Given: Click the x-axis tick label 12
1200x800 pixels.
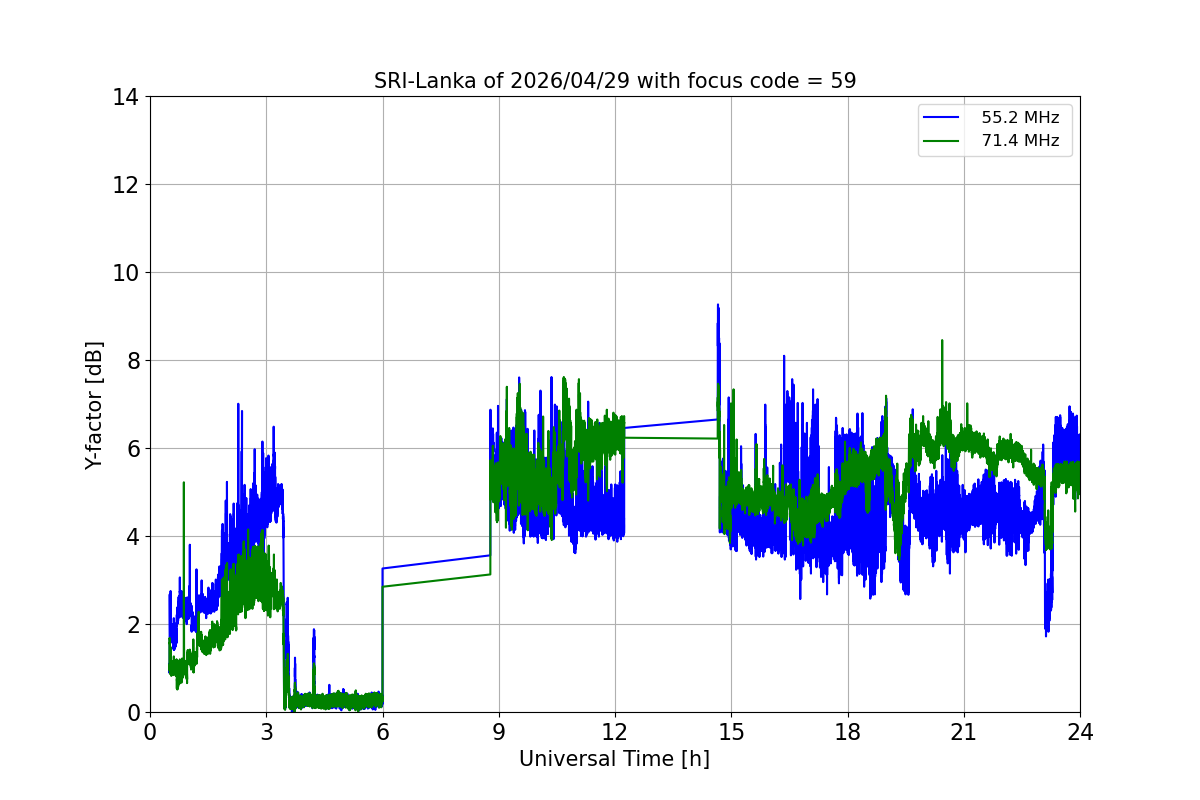Looking at the screenshot, I should 615,731.
